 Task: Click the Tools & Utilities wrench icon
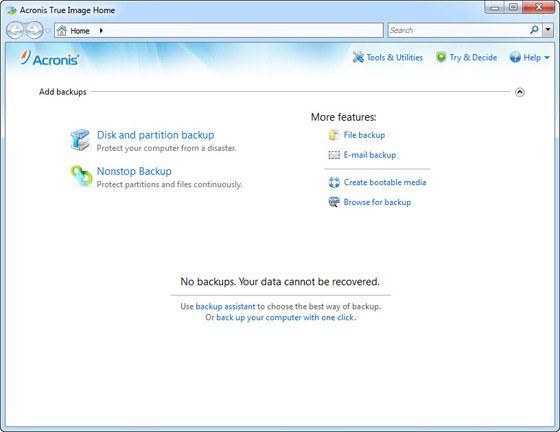(x=358, y=57)
